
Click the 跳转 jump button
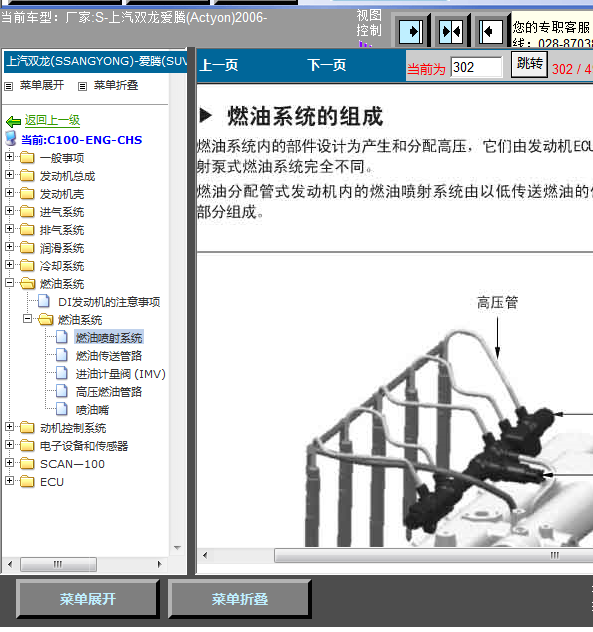pyautogui.click(x=529, y=64)
